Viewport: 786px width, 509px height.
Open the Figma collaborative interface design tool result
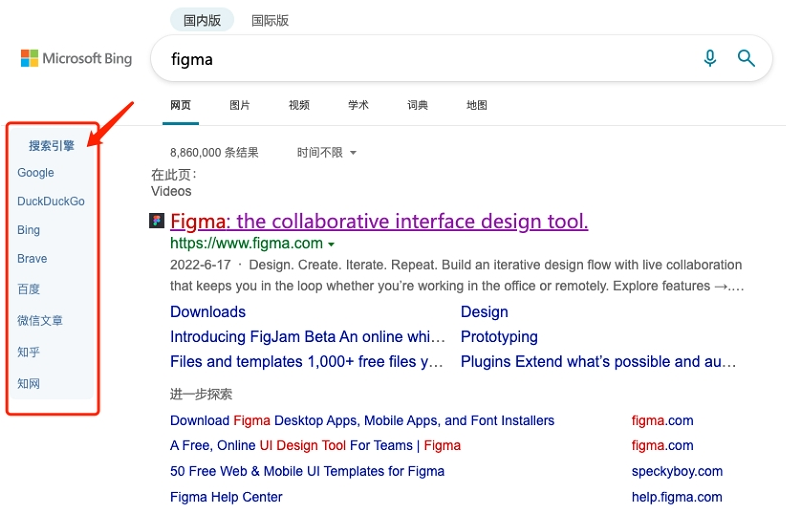click(379, 221)
